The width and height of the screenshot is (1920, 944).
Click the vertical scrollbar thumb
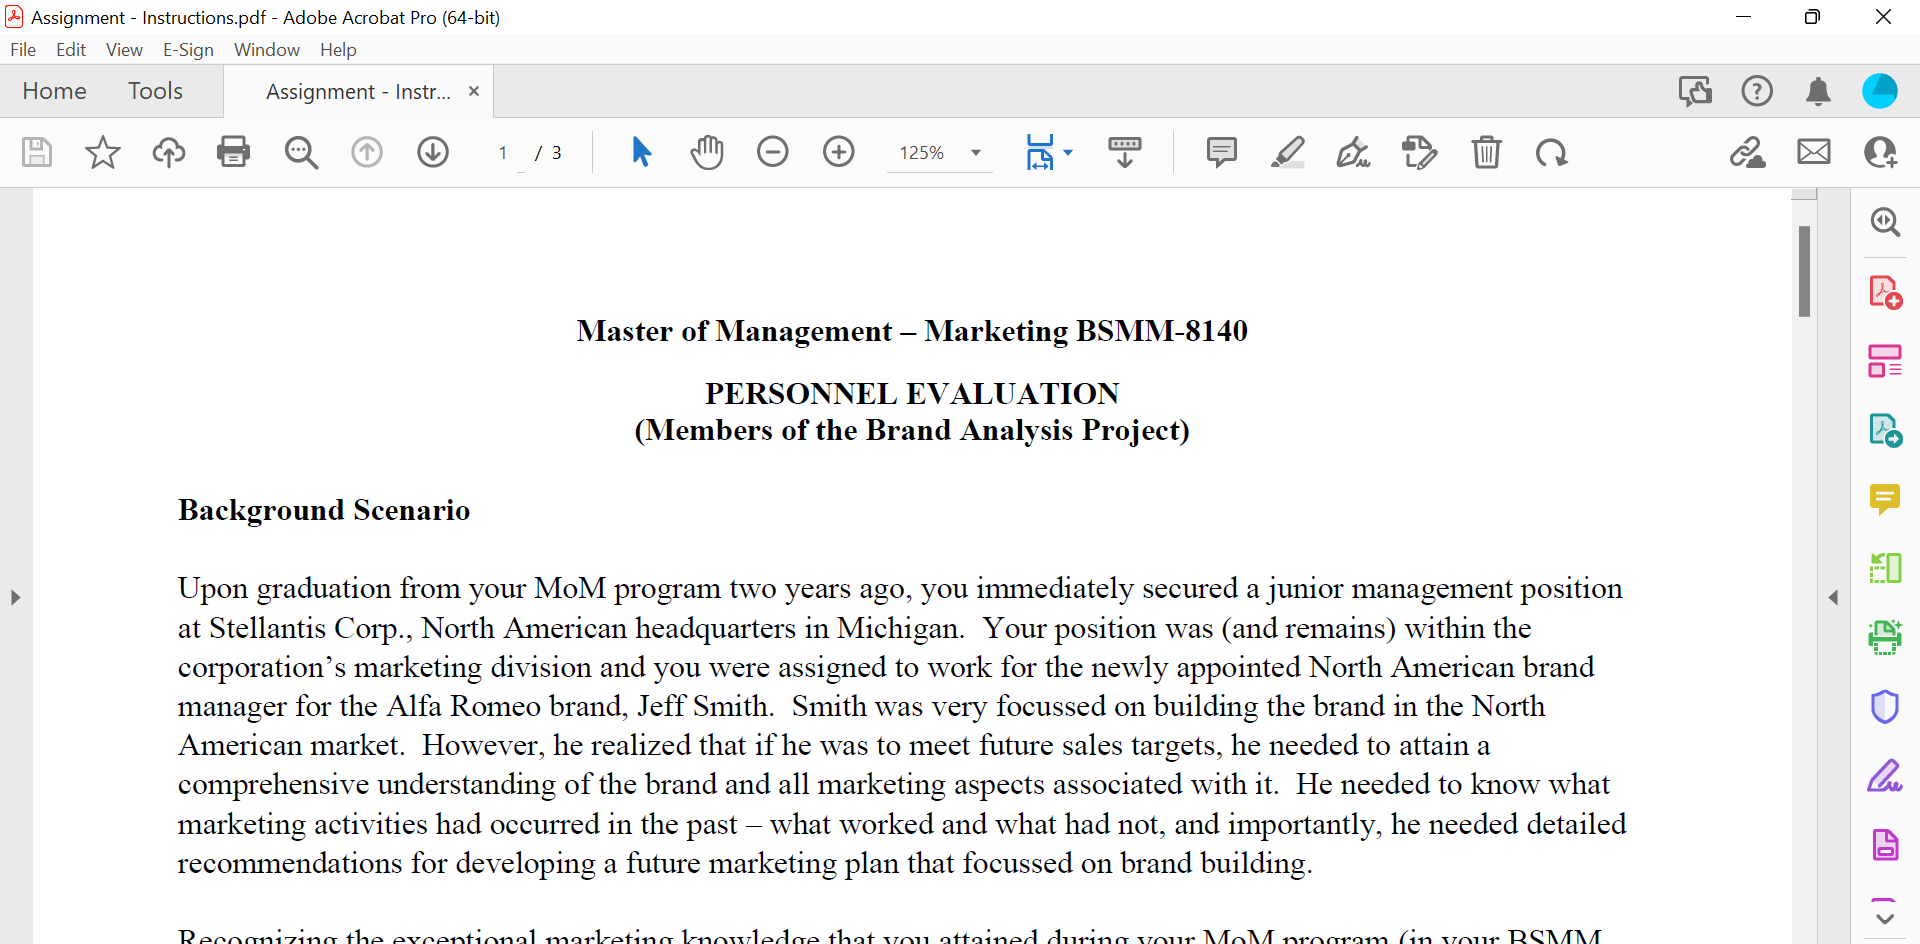click(1804, 271)
